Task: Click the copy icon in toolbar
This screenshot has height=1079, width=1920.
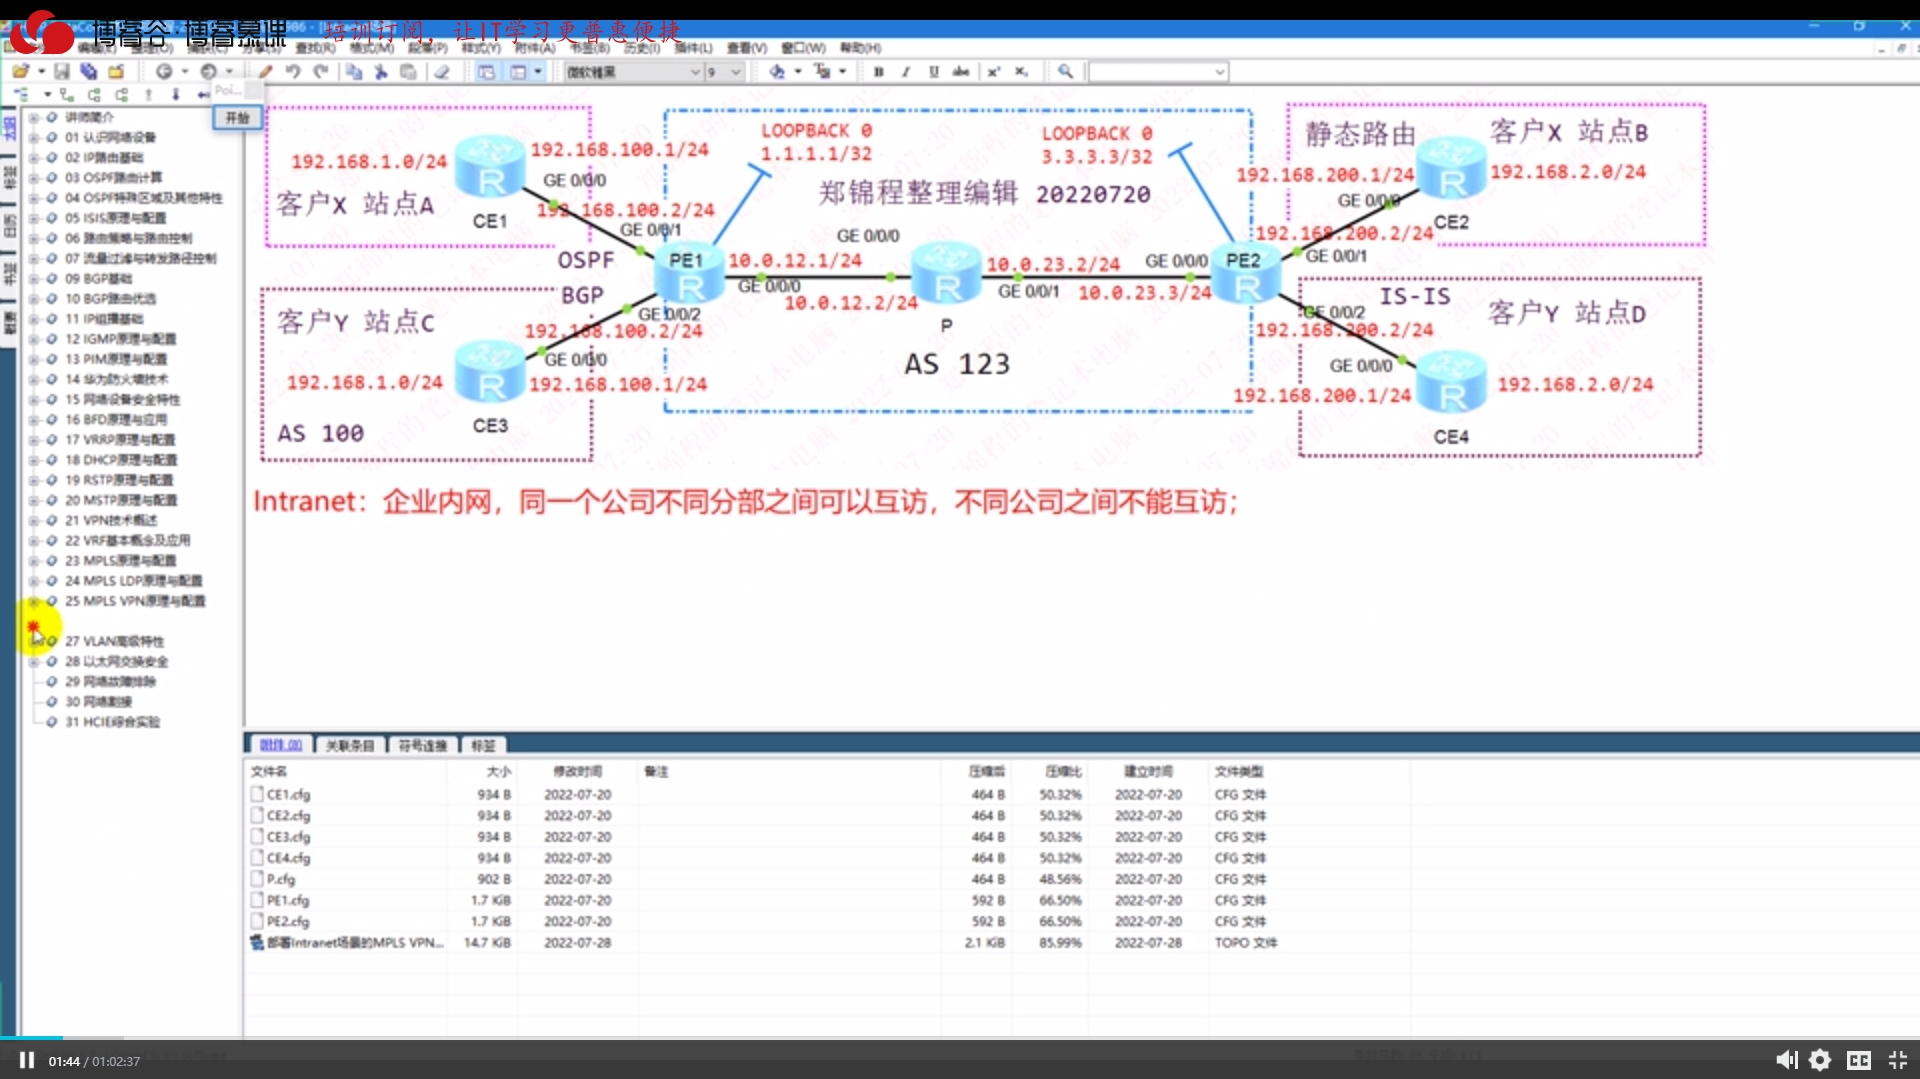Action: tap(354, 71)
